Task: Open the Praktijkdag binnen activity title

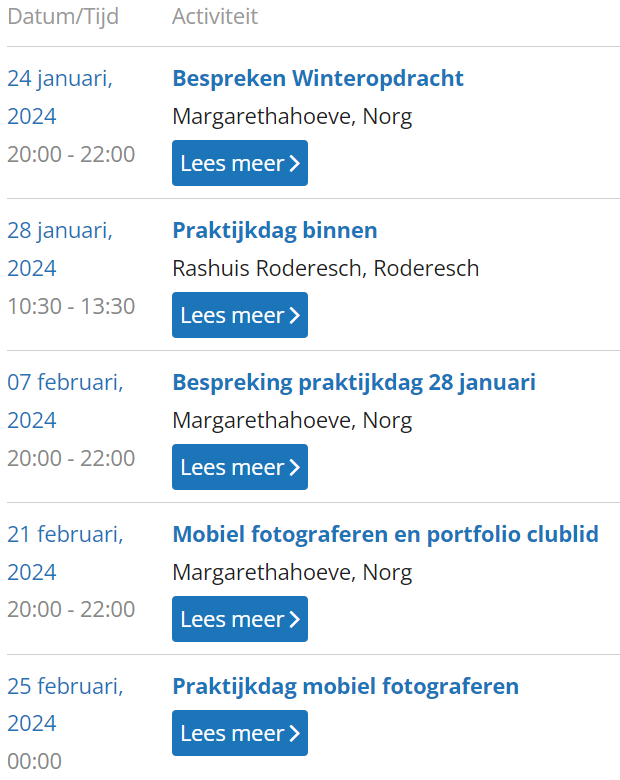Action: pyautogui.click(x=275, y=231)
